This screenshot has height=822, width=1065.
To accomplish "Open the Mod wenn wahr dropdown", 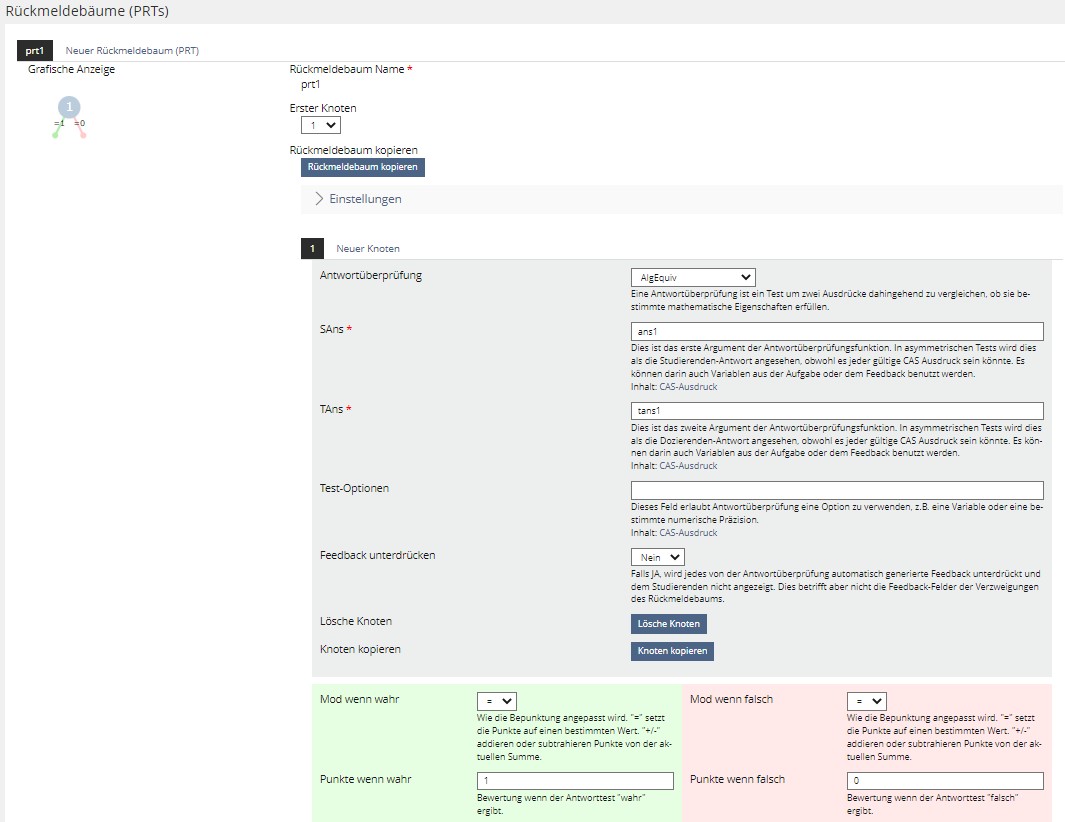I will point(497,702).
